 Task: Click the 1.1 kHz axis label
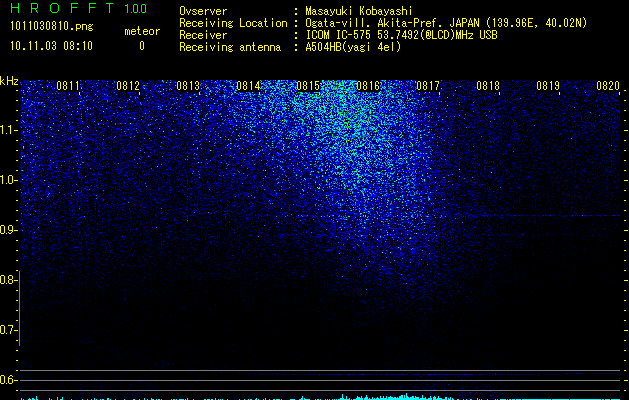tap(9, 130)
